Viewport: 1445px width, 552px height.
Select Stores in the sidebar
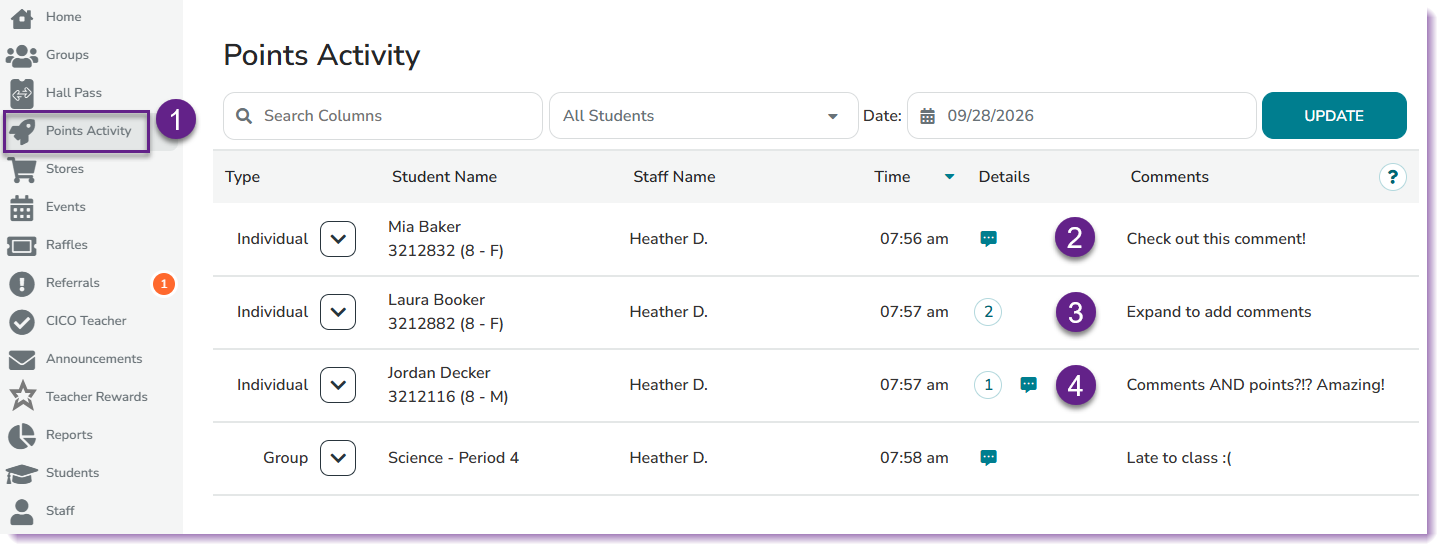(65, 169)
